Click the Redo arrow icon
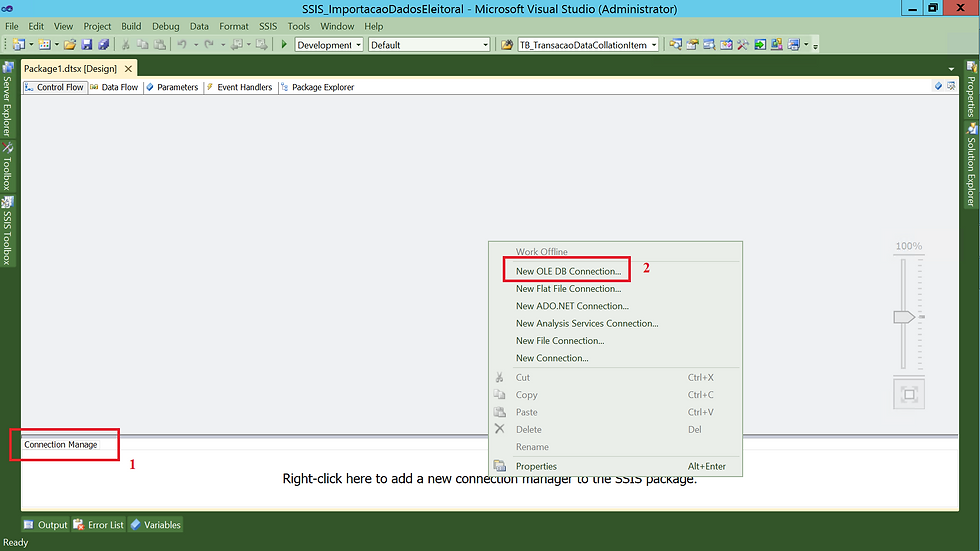Screen dimensions: 980x551 tap(209, 44)
